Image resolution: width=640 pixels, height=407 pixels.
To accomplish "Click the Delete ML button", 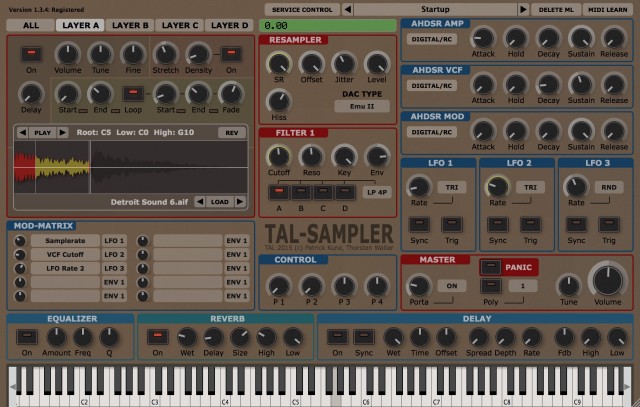I will pyautogui.click(x=556, y=9).
